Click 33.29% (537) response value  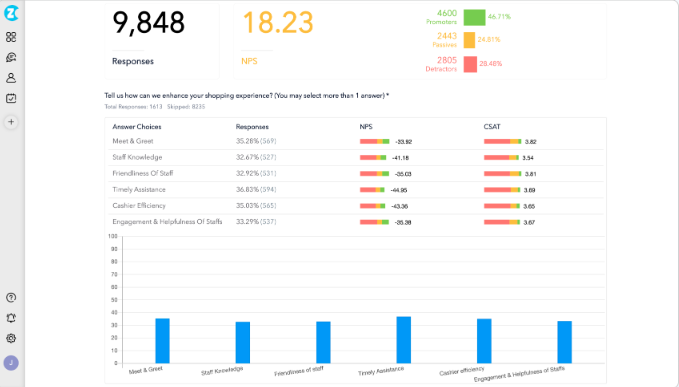(x=256, y=222)
